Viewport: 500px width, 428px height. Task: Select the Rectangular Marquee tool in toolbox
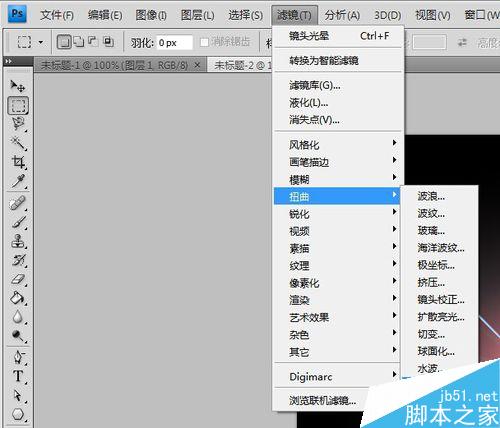click(x=18, y=106)
